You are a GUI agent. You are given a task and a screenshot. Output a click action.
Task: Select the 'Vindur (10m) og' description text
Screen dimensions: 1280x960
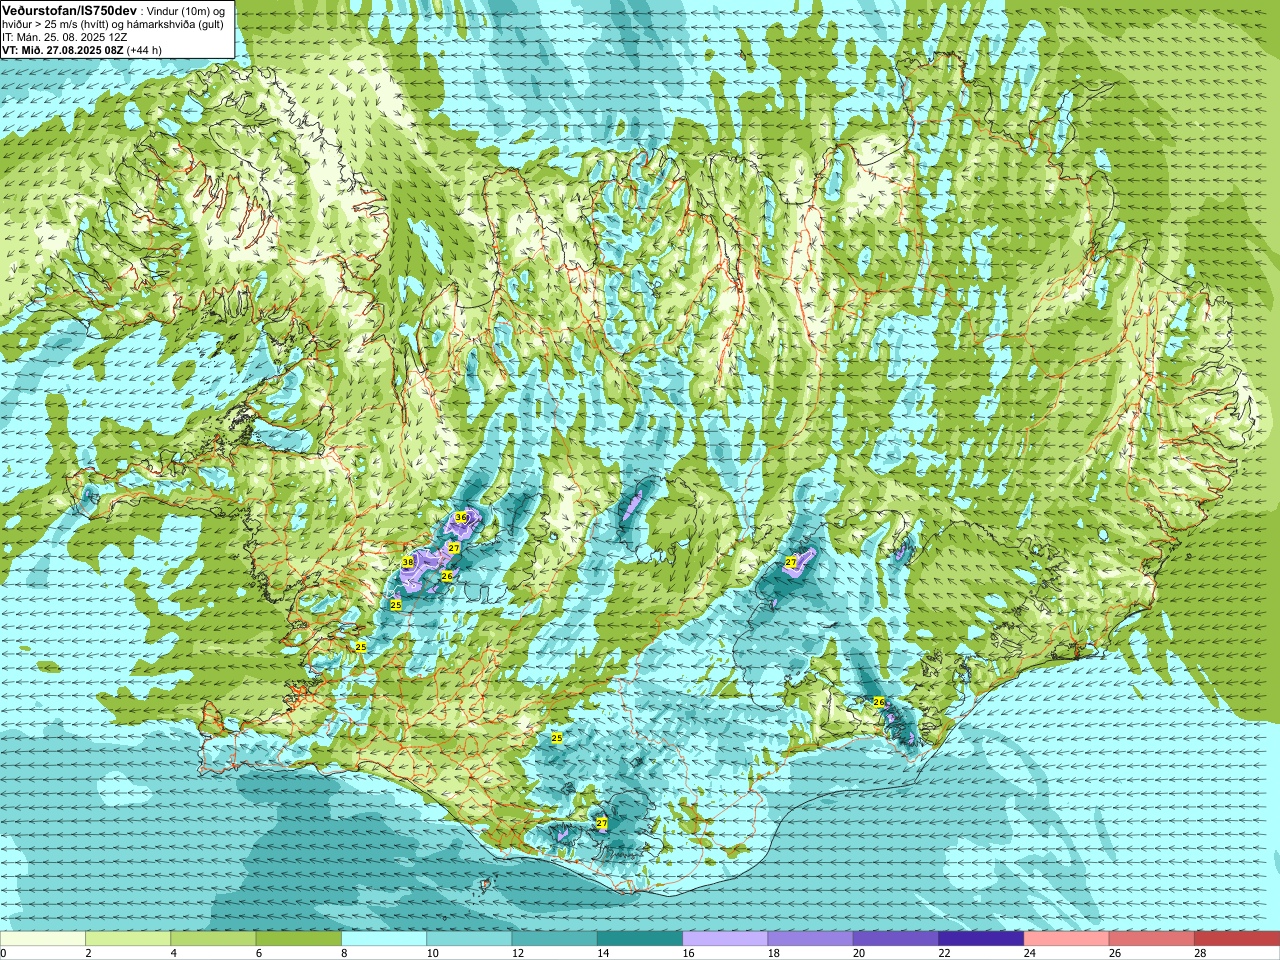coord(187,10)
